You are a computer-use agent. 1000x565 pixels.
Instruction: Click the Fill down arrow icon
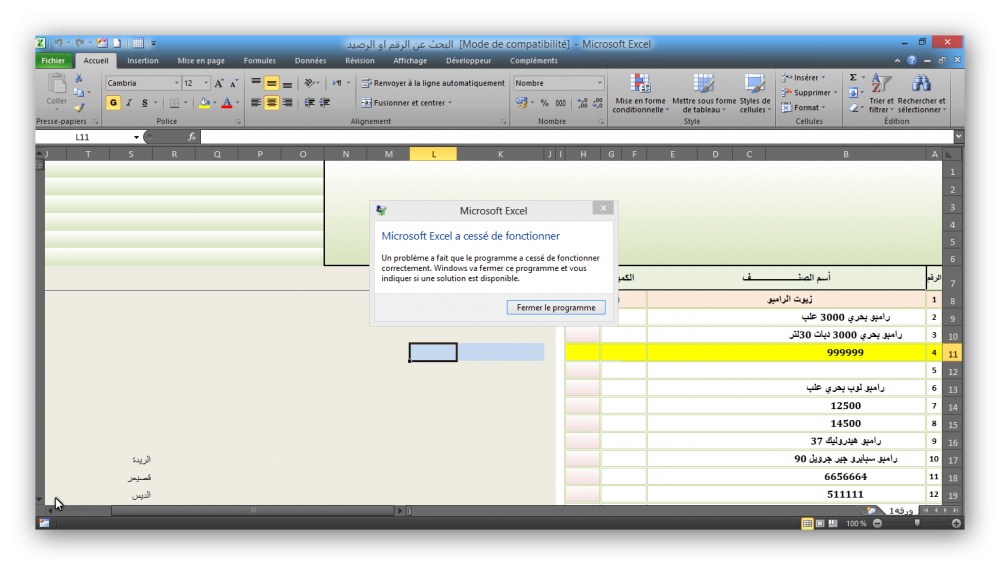(853, 93)
